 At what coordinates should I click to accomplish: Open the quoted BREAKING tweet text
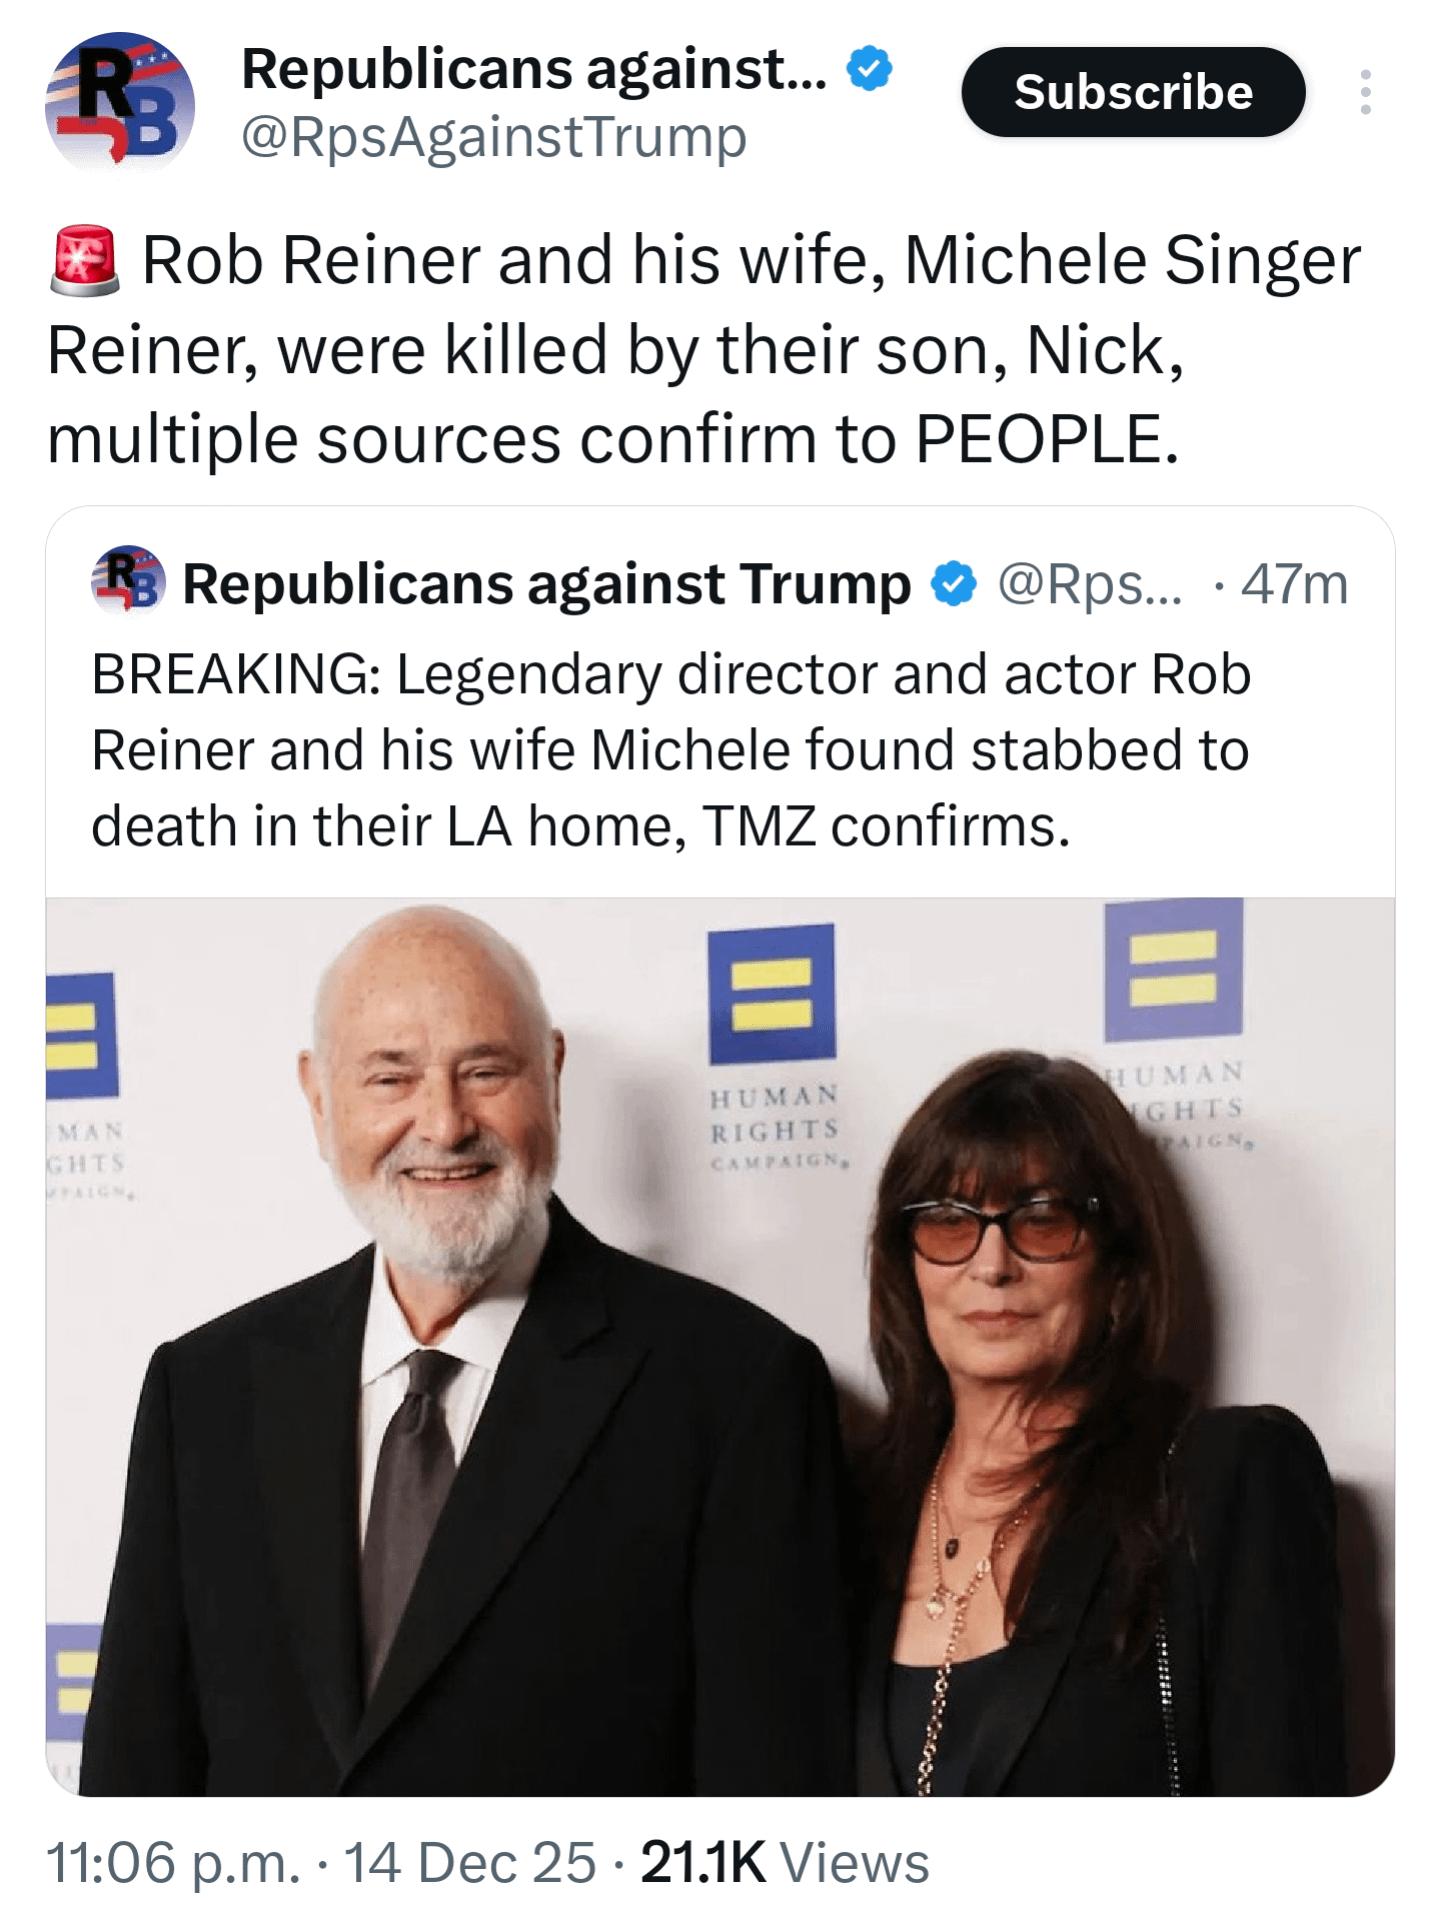(670, 750)
